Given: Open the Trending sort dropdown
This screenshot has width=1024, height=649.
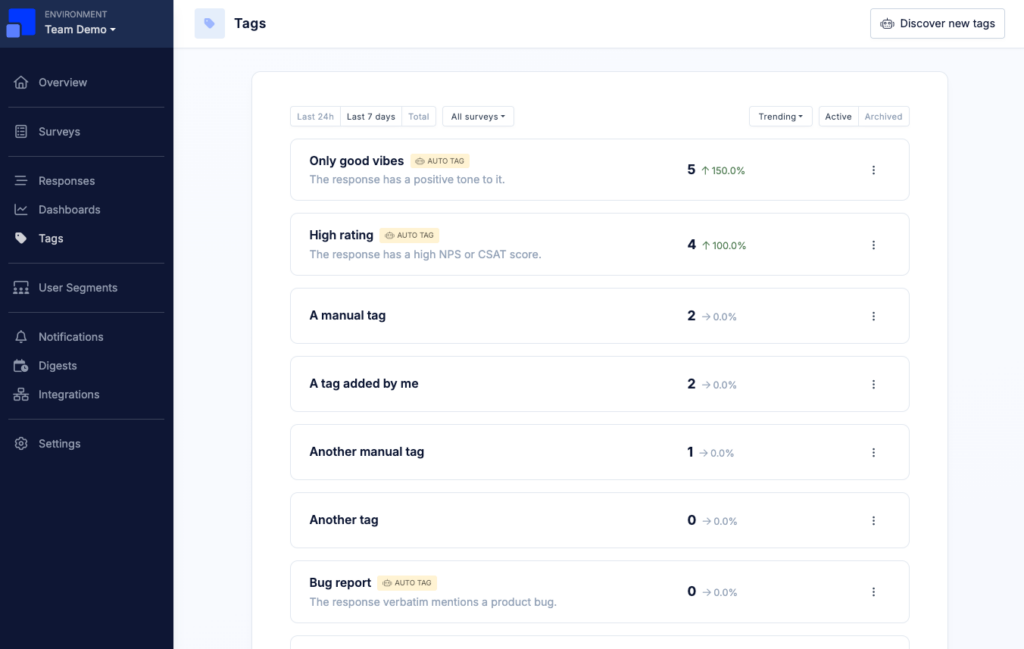Looking at the screenshot, I should 780,116.
